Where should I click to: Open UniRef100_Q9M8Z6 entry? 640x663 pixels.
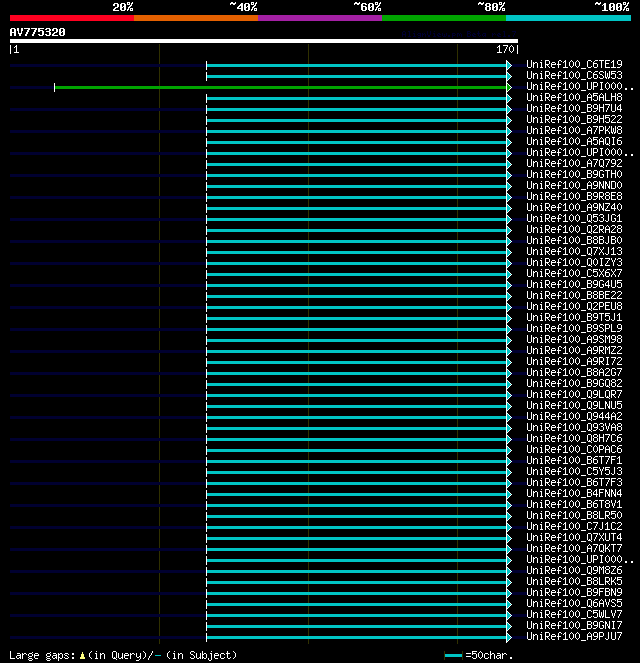[574, 570]
